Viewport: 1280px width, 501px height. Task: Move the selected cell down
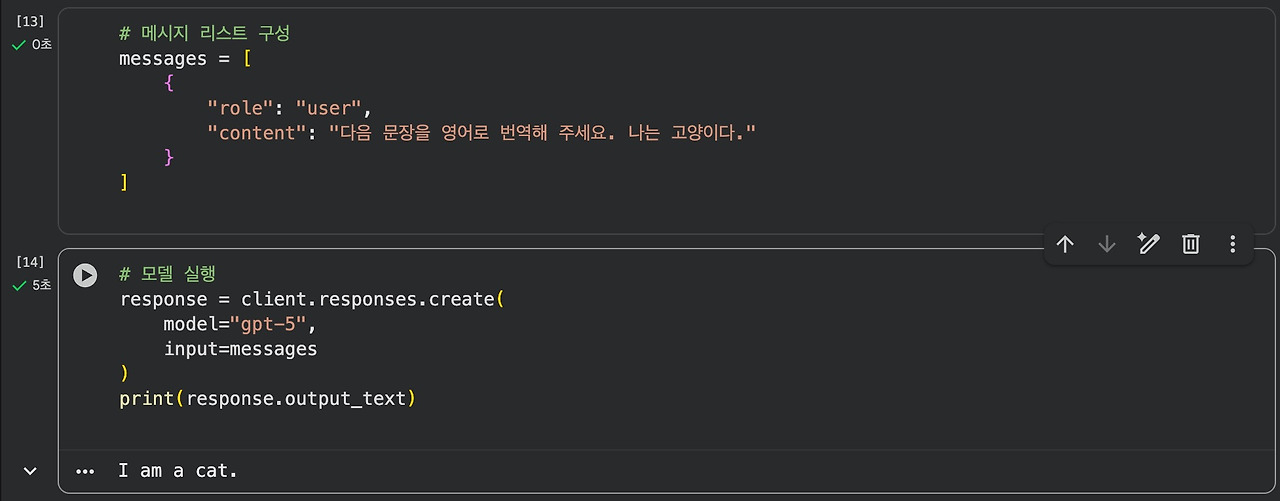(x=1106, y=244)
